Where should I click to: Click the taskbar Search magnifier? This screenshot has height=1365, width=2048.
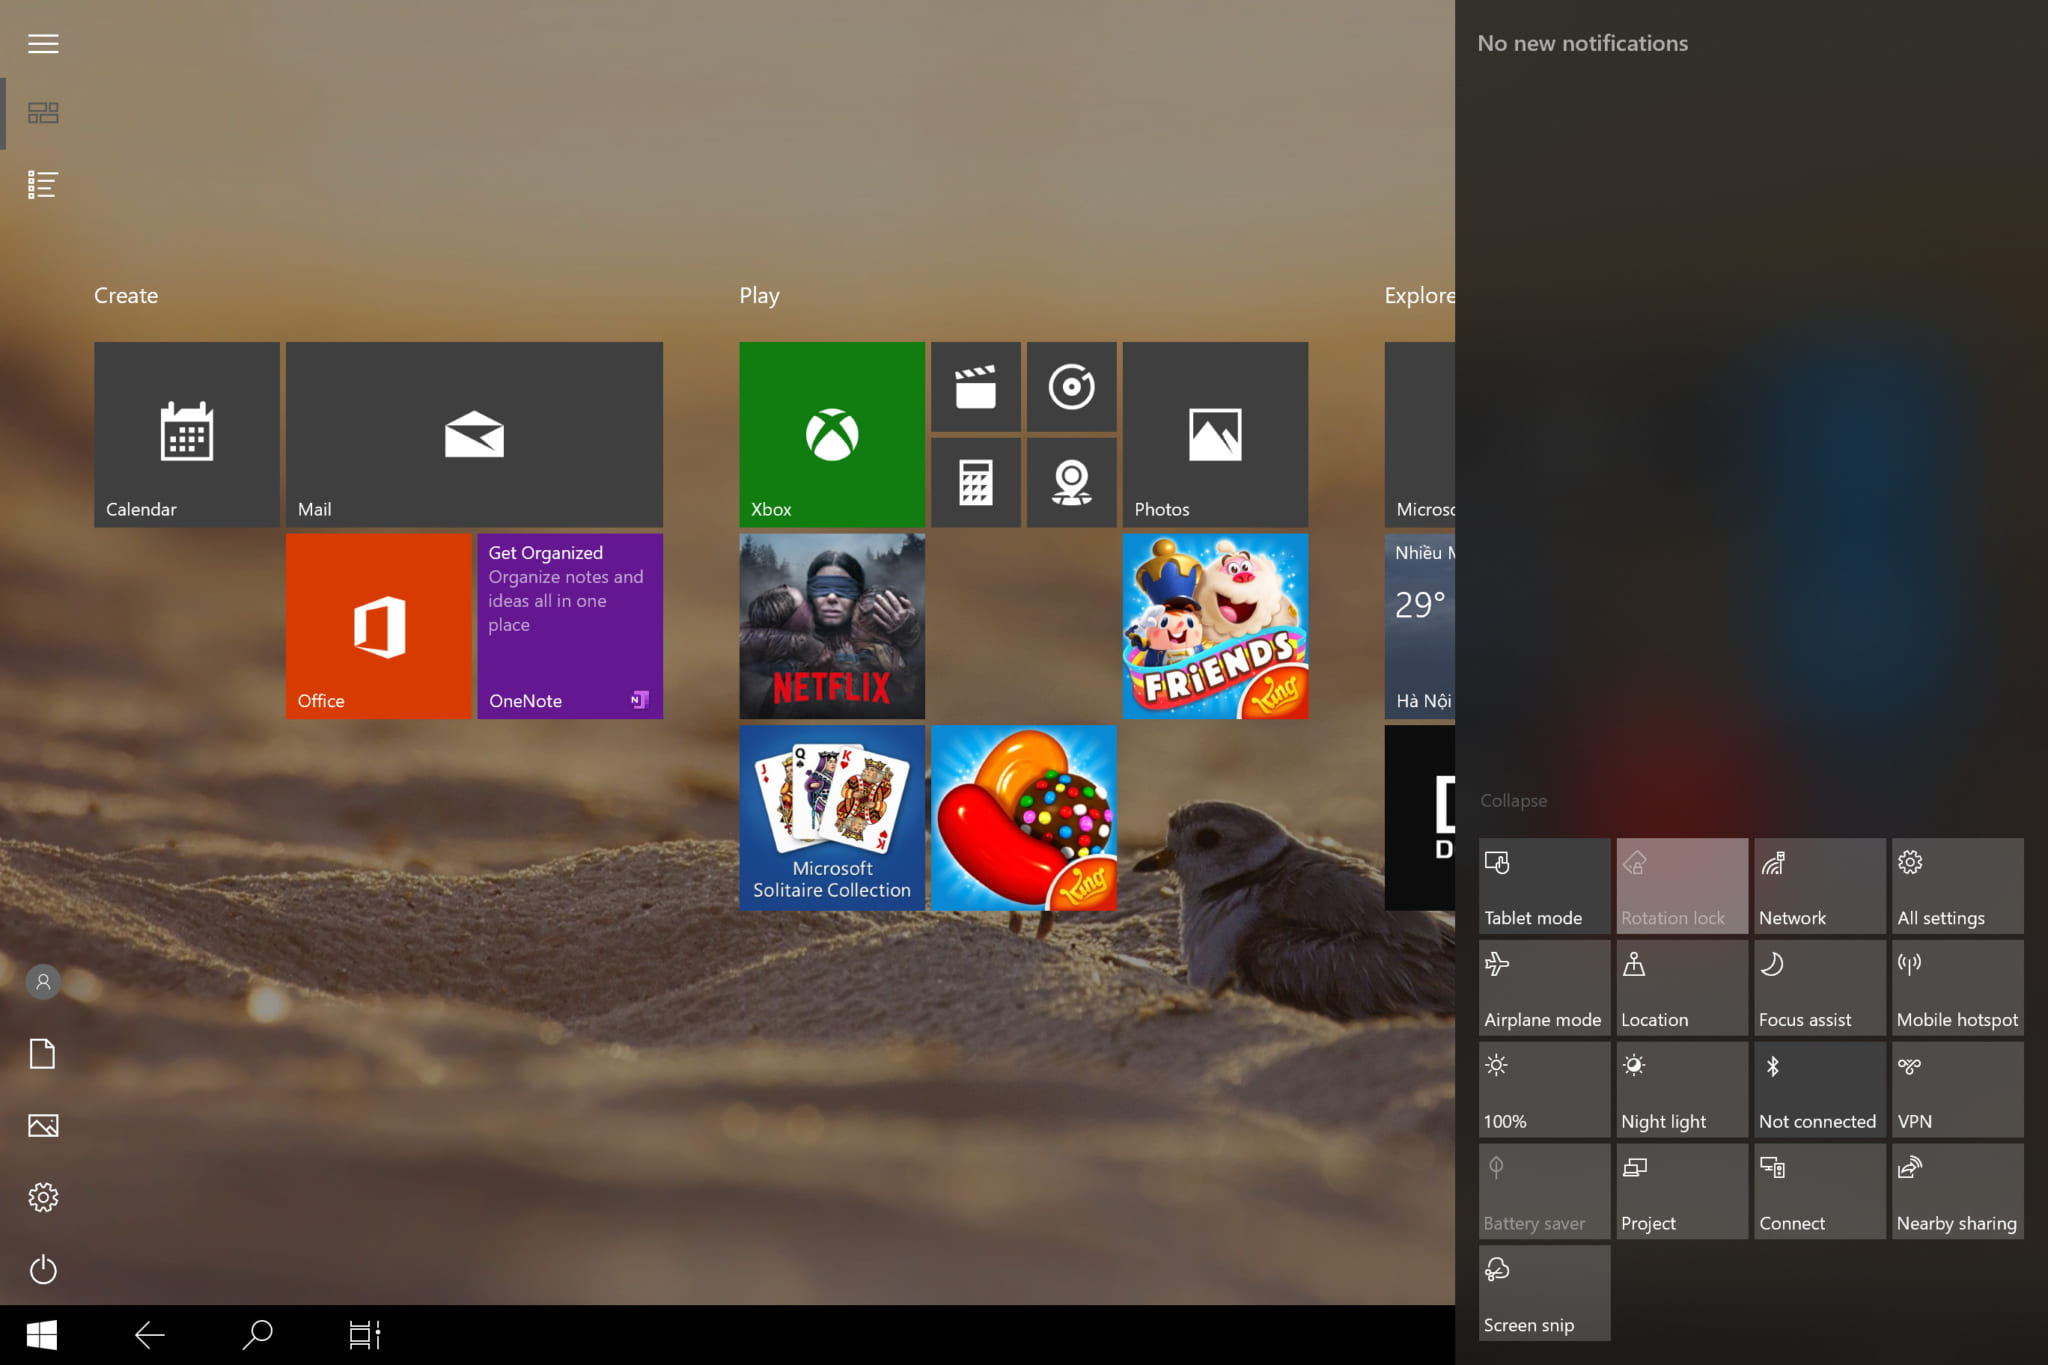257,1334
